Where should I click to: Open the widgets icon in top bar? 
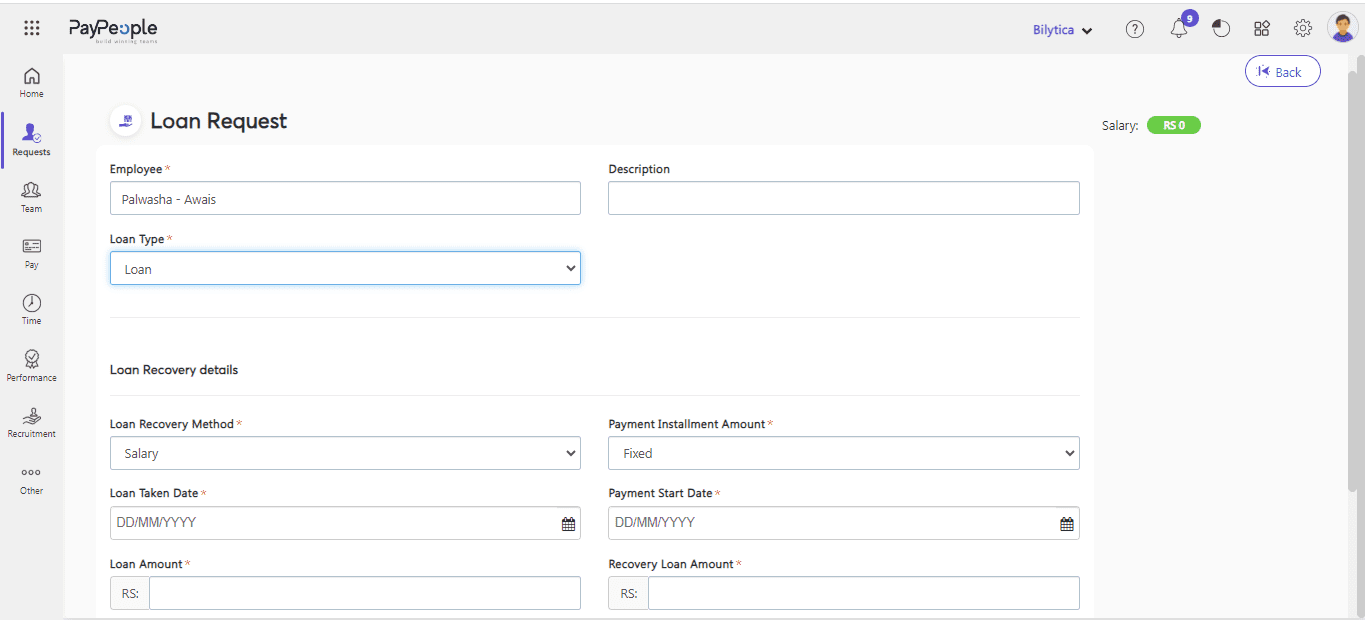pos(1262,29)
